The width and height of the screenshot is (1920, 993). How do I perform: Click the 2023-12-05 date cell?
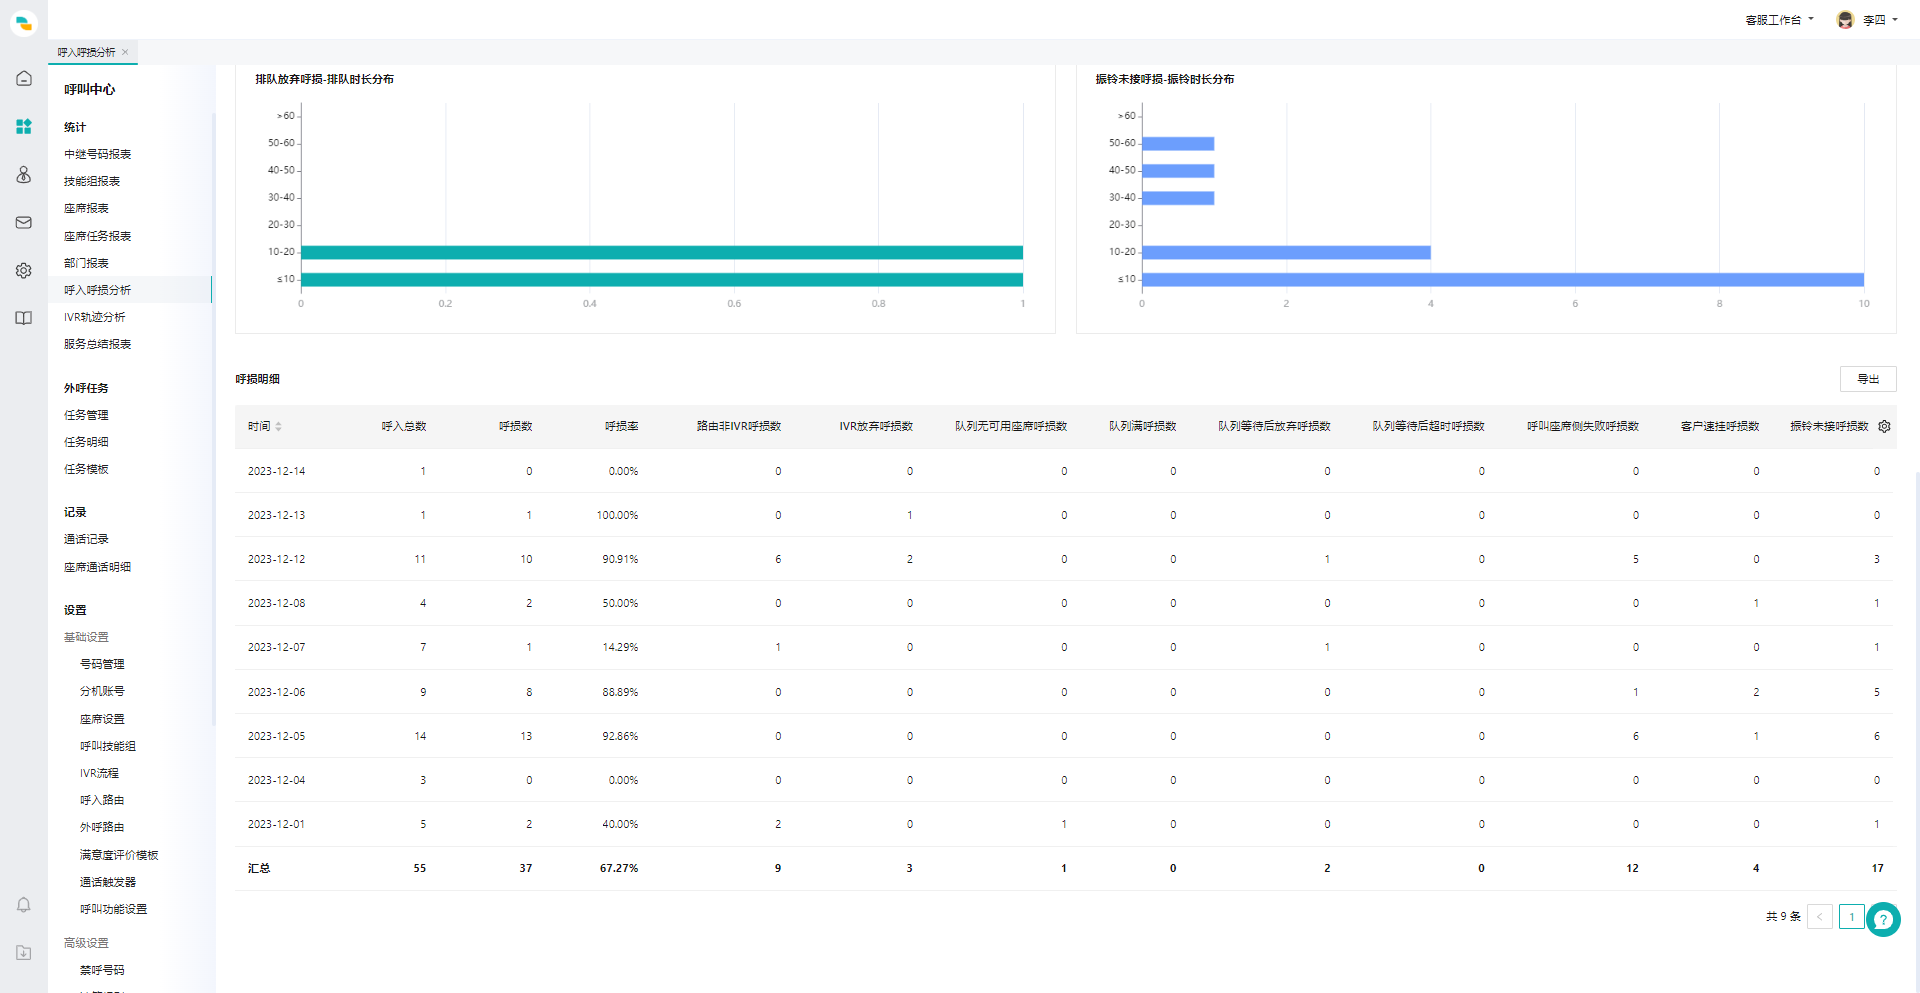(x=277, y=736)
